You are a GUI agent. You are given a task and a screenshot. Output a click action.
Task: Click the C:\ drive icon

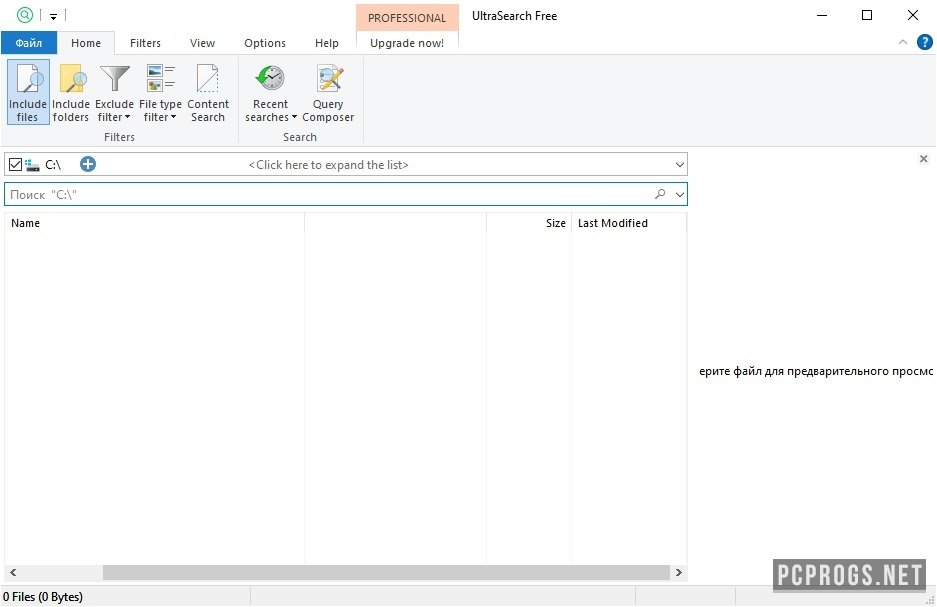(32, 164)
